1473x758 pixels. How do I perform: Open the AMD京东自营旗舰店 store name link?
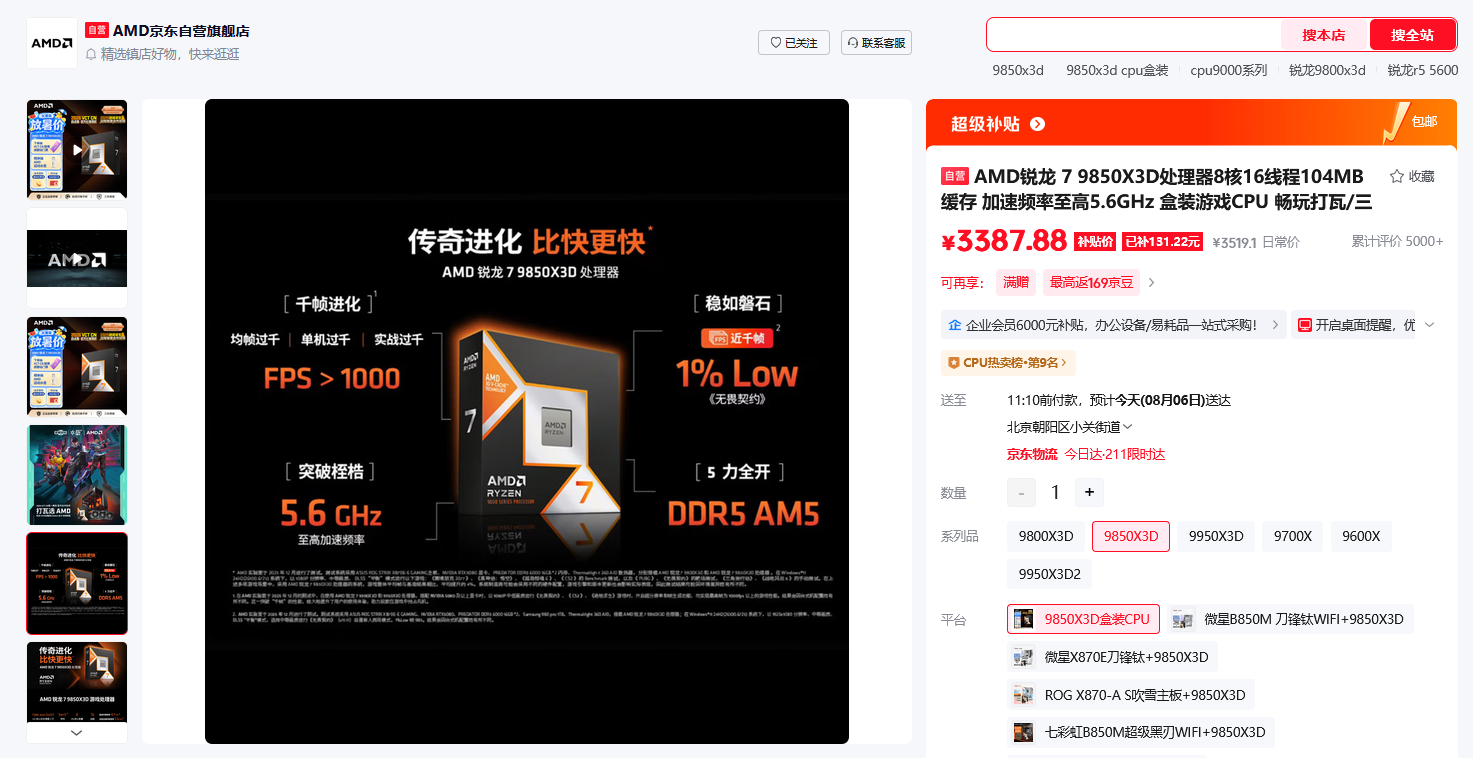click(x=181, y=31)
